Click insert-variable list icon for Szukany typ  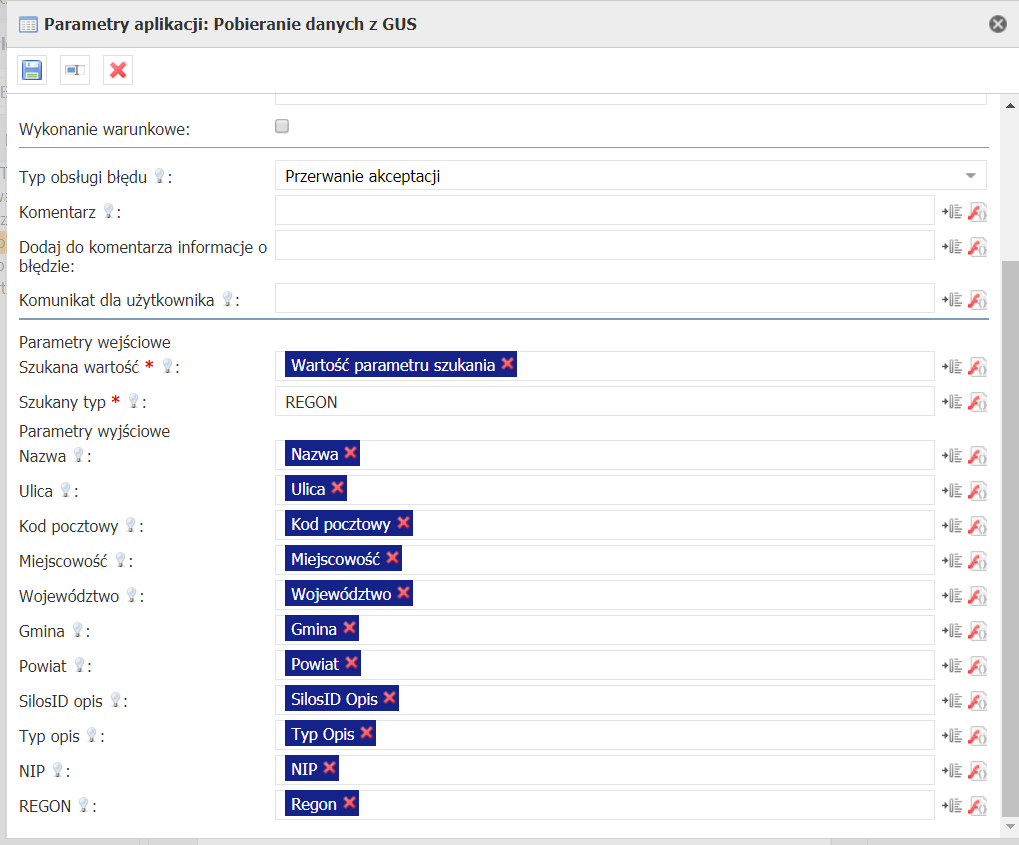(951, 402)
